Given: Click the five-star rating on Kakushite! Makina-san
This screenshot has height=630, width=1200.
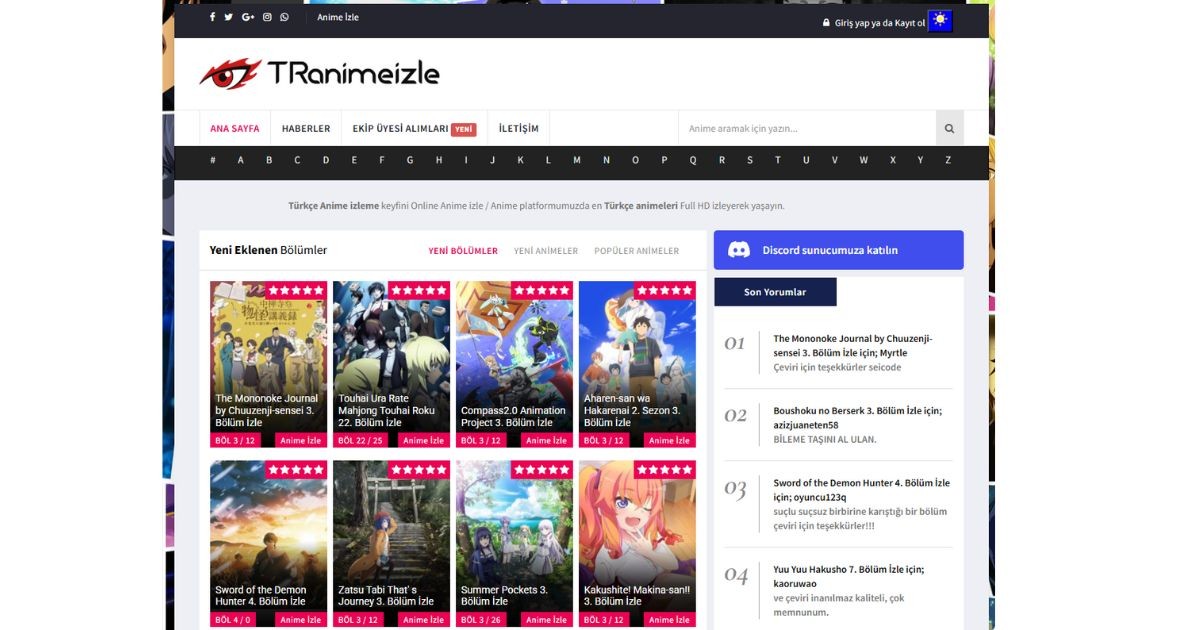Looking at the screenshot, I should pos(664,470).
